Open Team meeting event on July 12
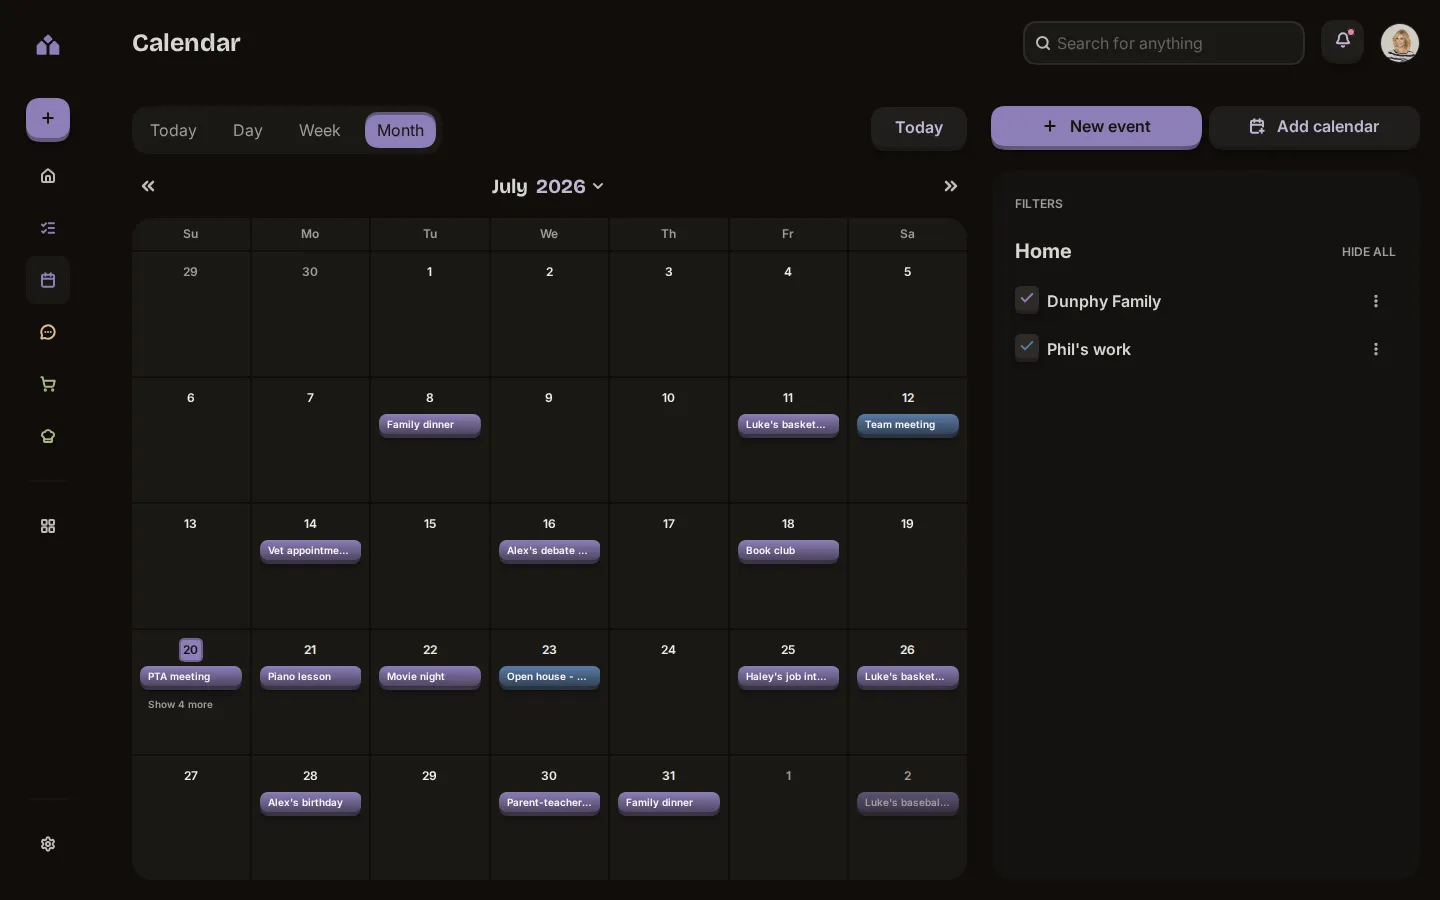Screen dimensions: 1440x900 click(x=908, y=425)
